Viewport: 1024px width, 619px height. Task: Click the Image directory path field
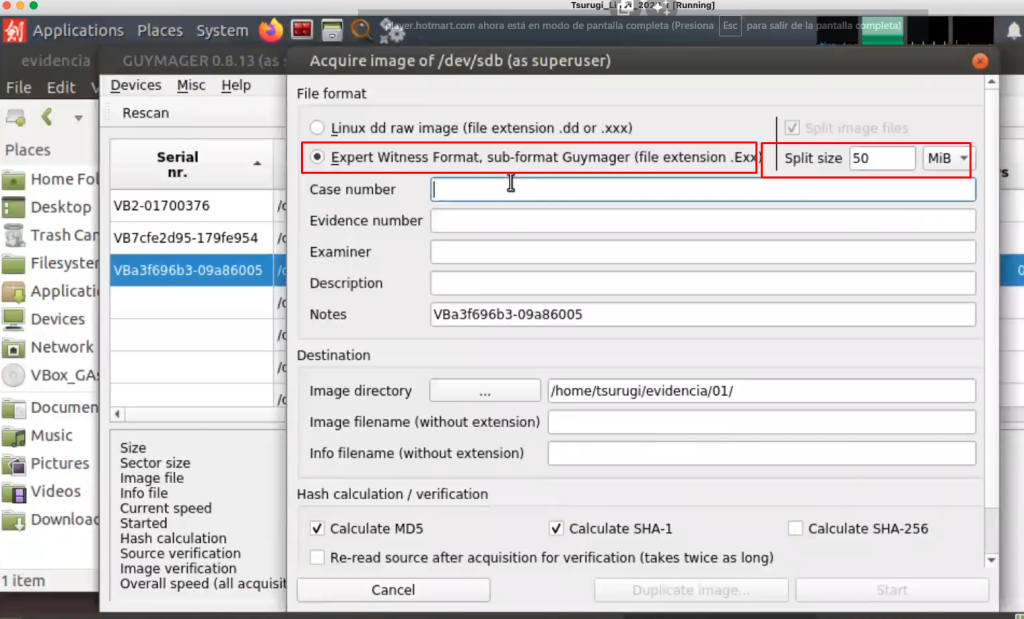point(761,391)
